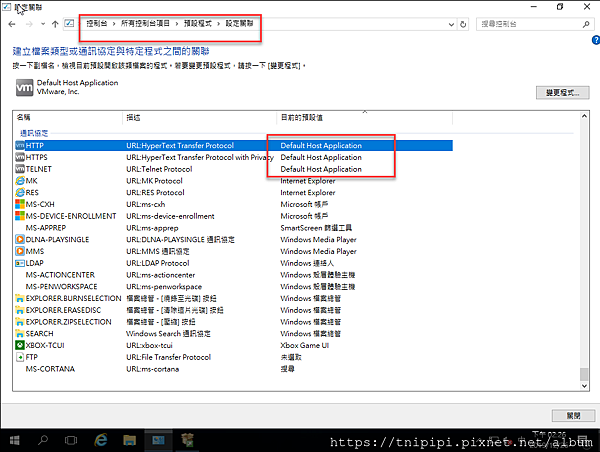Click the large VMware Default Host Application icon
This screenshot has height=452, width=600.
tap(24, 88)
